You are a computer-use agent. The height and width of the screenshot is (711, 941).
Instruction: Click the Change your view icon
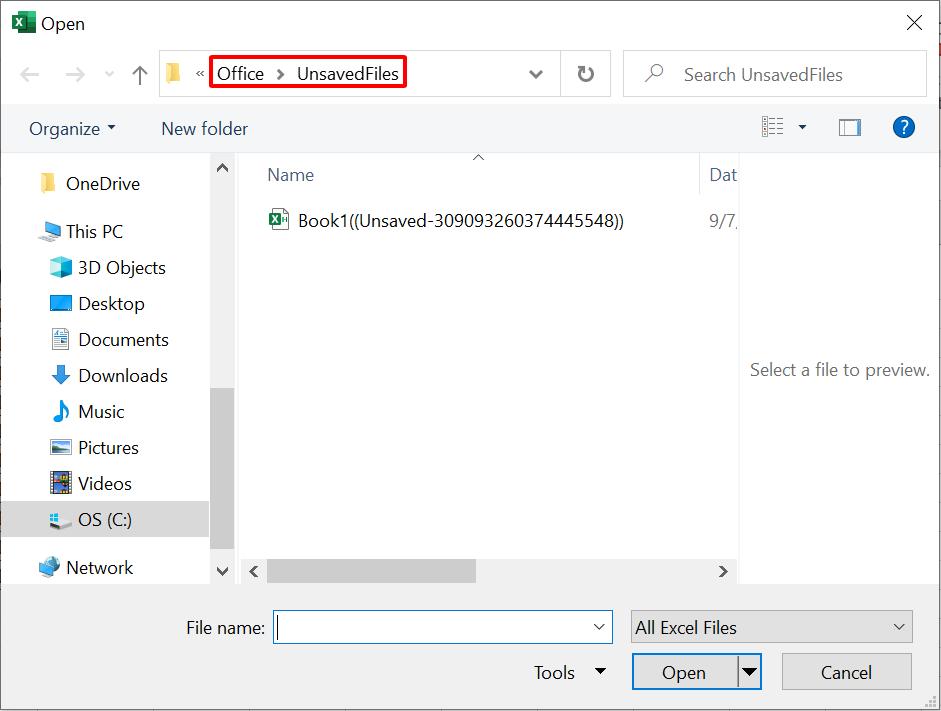(x=773, y=127)
